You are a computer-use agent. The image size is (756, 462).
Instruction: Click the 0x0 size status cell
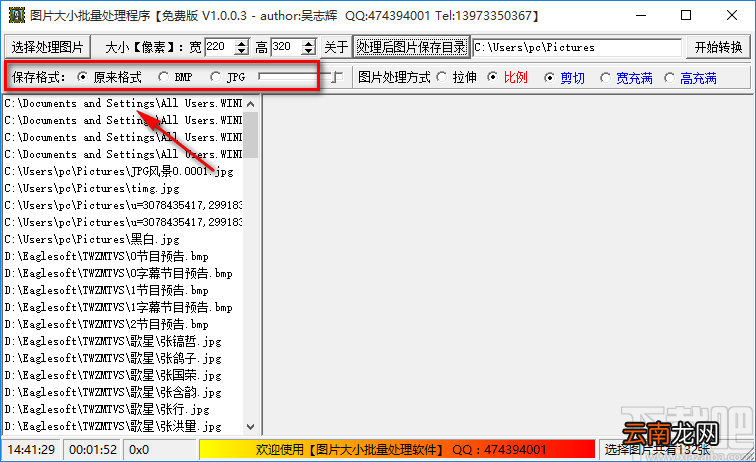pos(160,449)
